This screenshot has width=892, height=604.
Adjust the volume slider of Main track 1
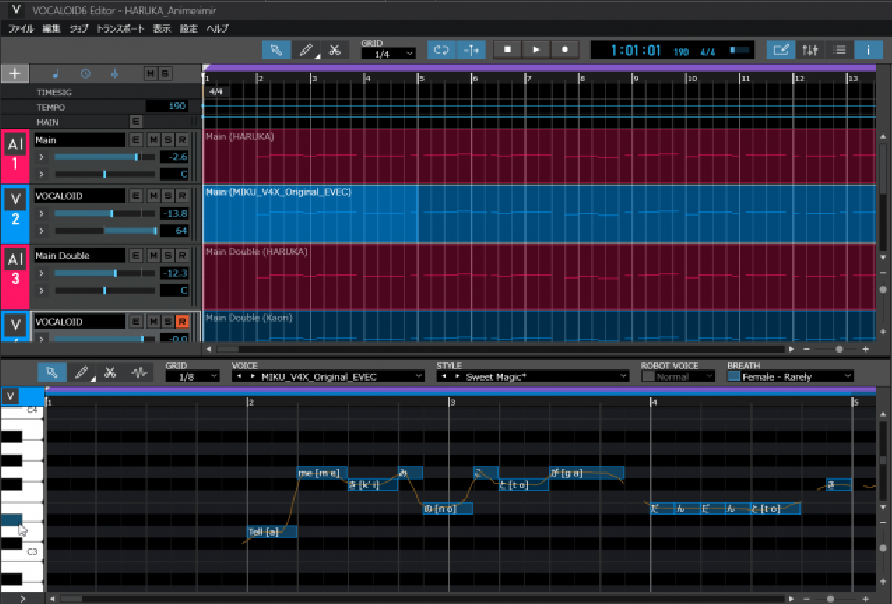coord(105,157)
